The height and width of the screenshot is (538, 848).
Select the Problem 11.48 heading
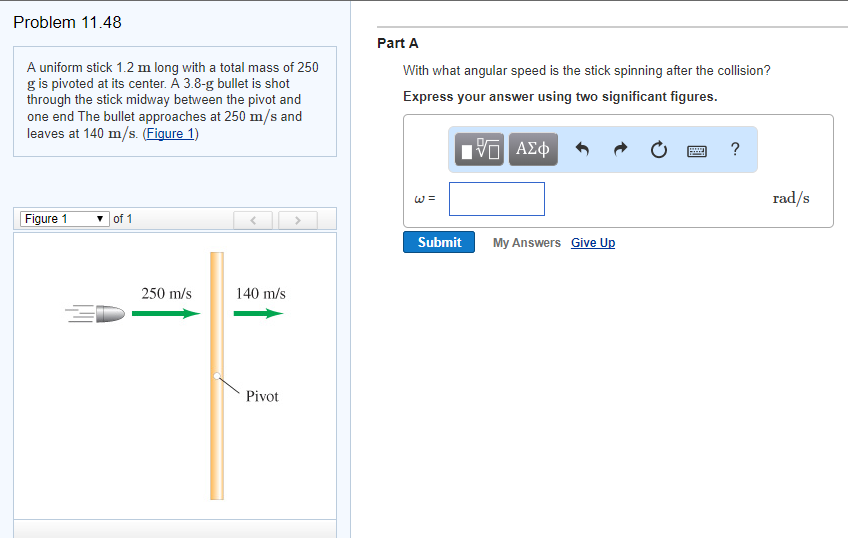point(67,22)
